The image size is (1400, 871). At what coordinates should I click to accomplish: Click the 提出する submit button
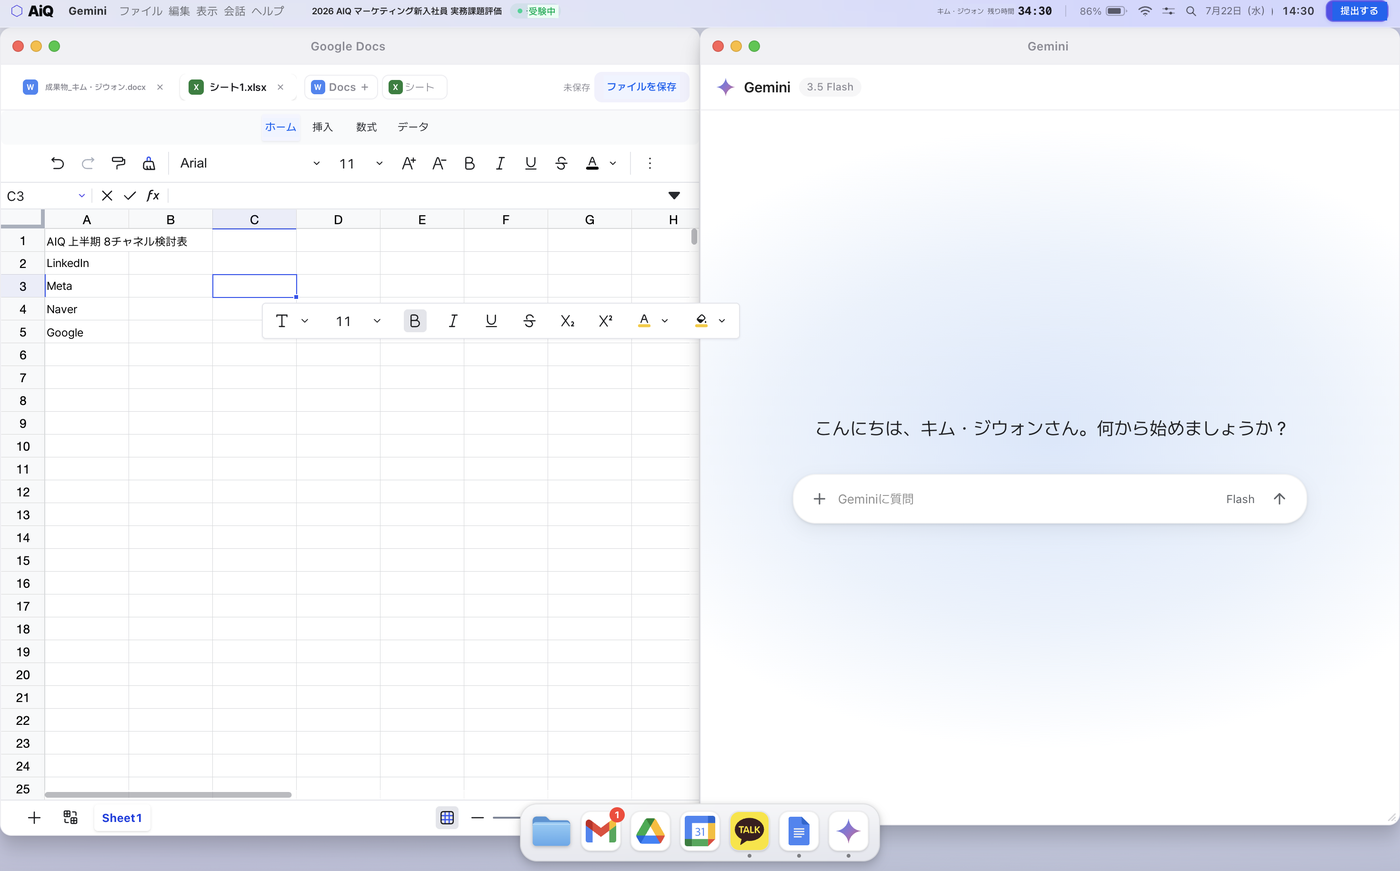(1358, 11)
